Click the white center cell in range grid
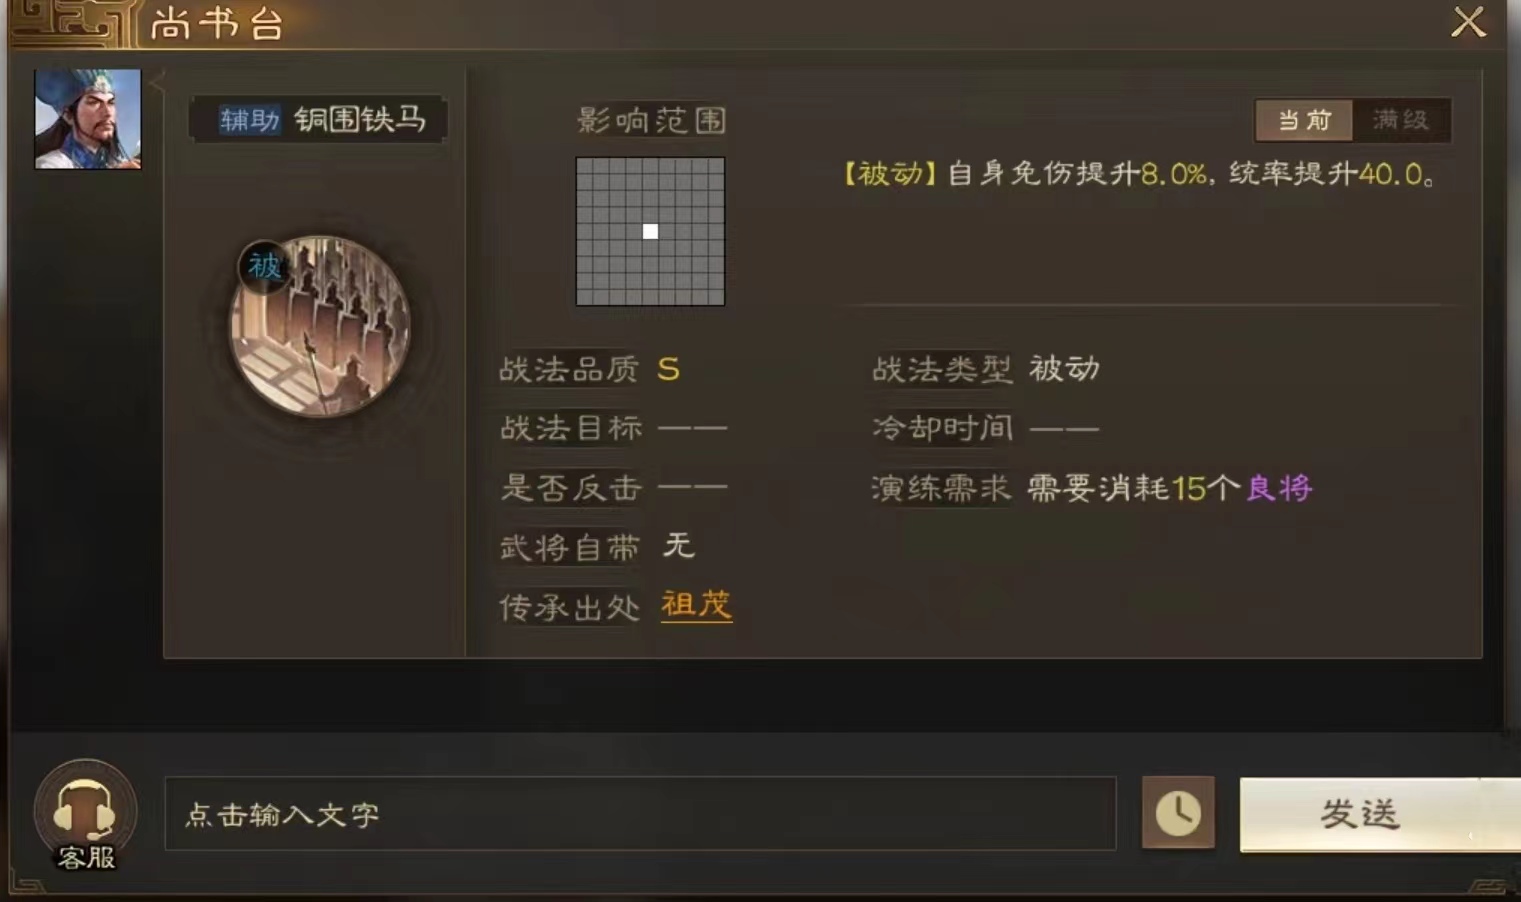Screen dimensions: 1521x902 coord(650,232)
